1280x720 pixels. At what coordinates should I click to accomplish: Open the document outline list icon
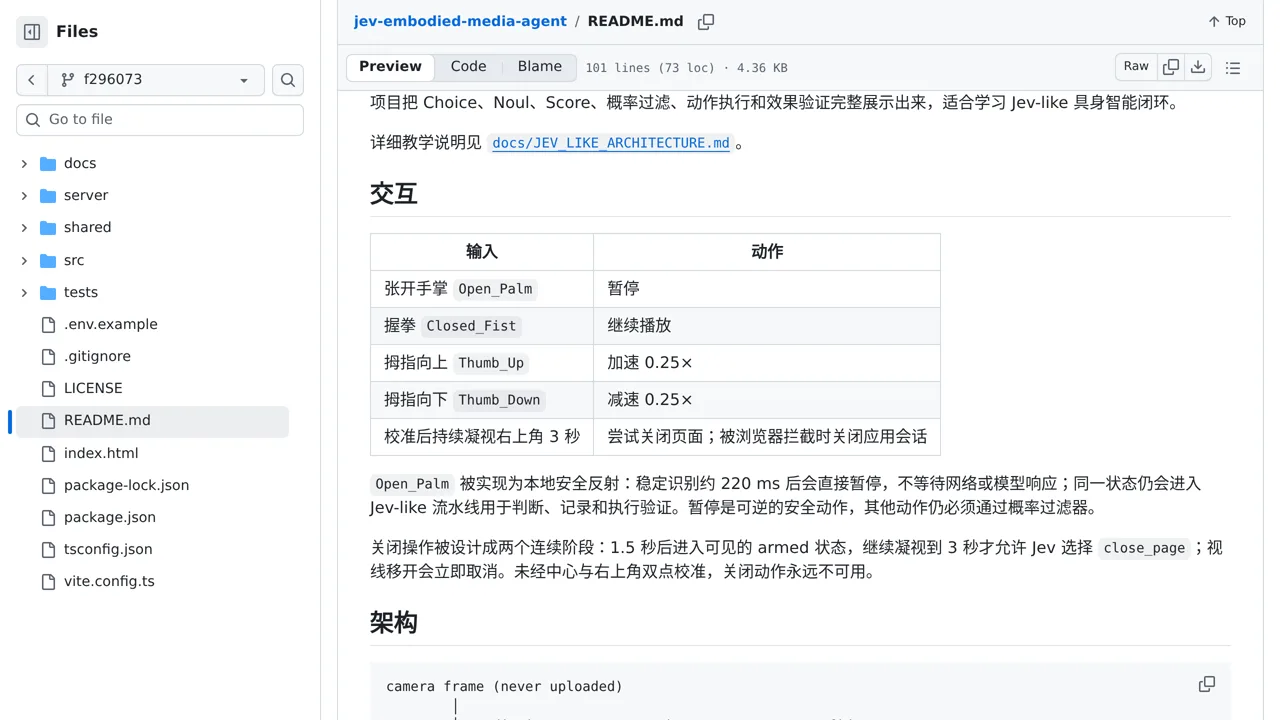point(1233,68)
